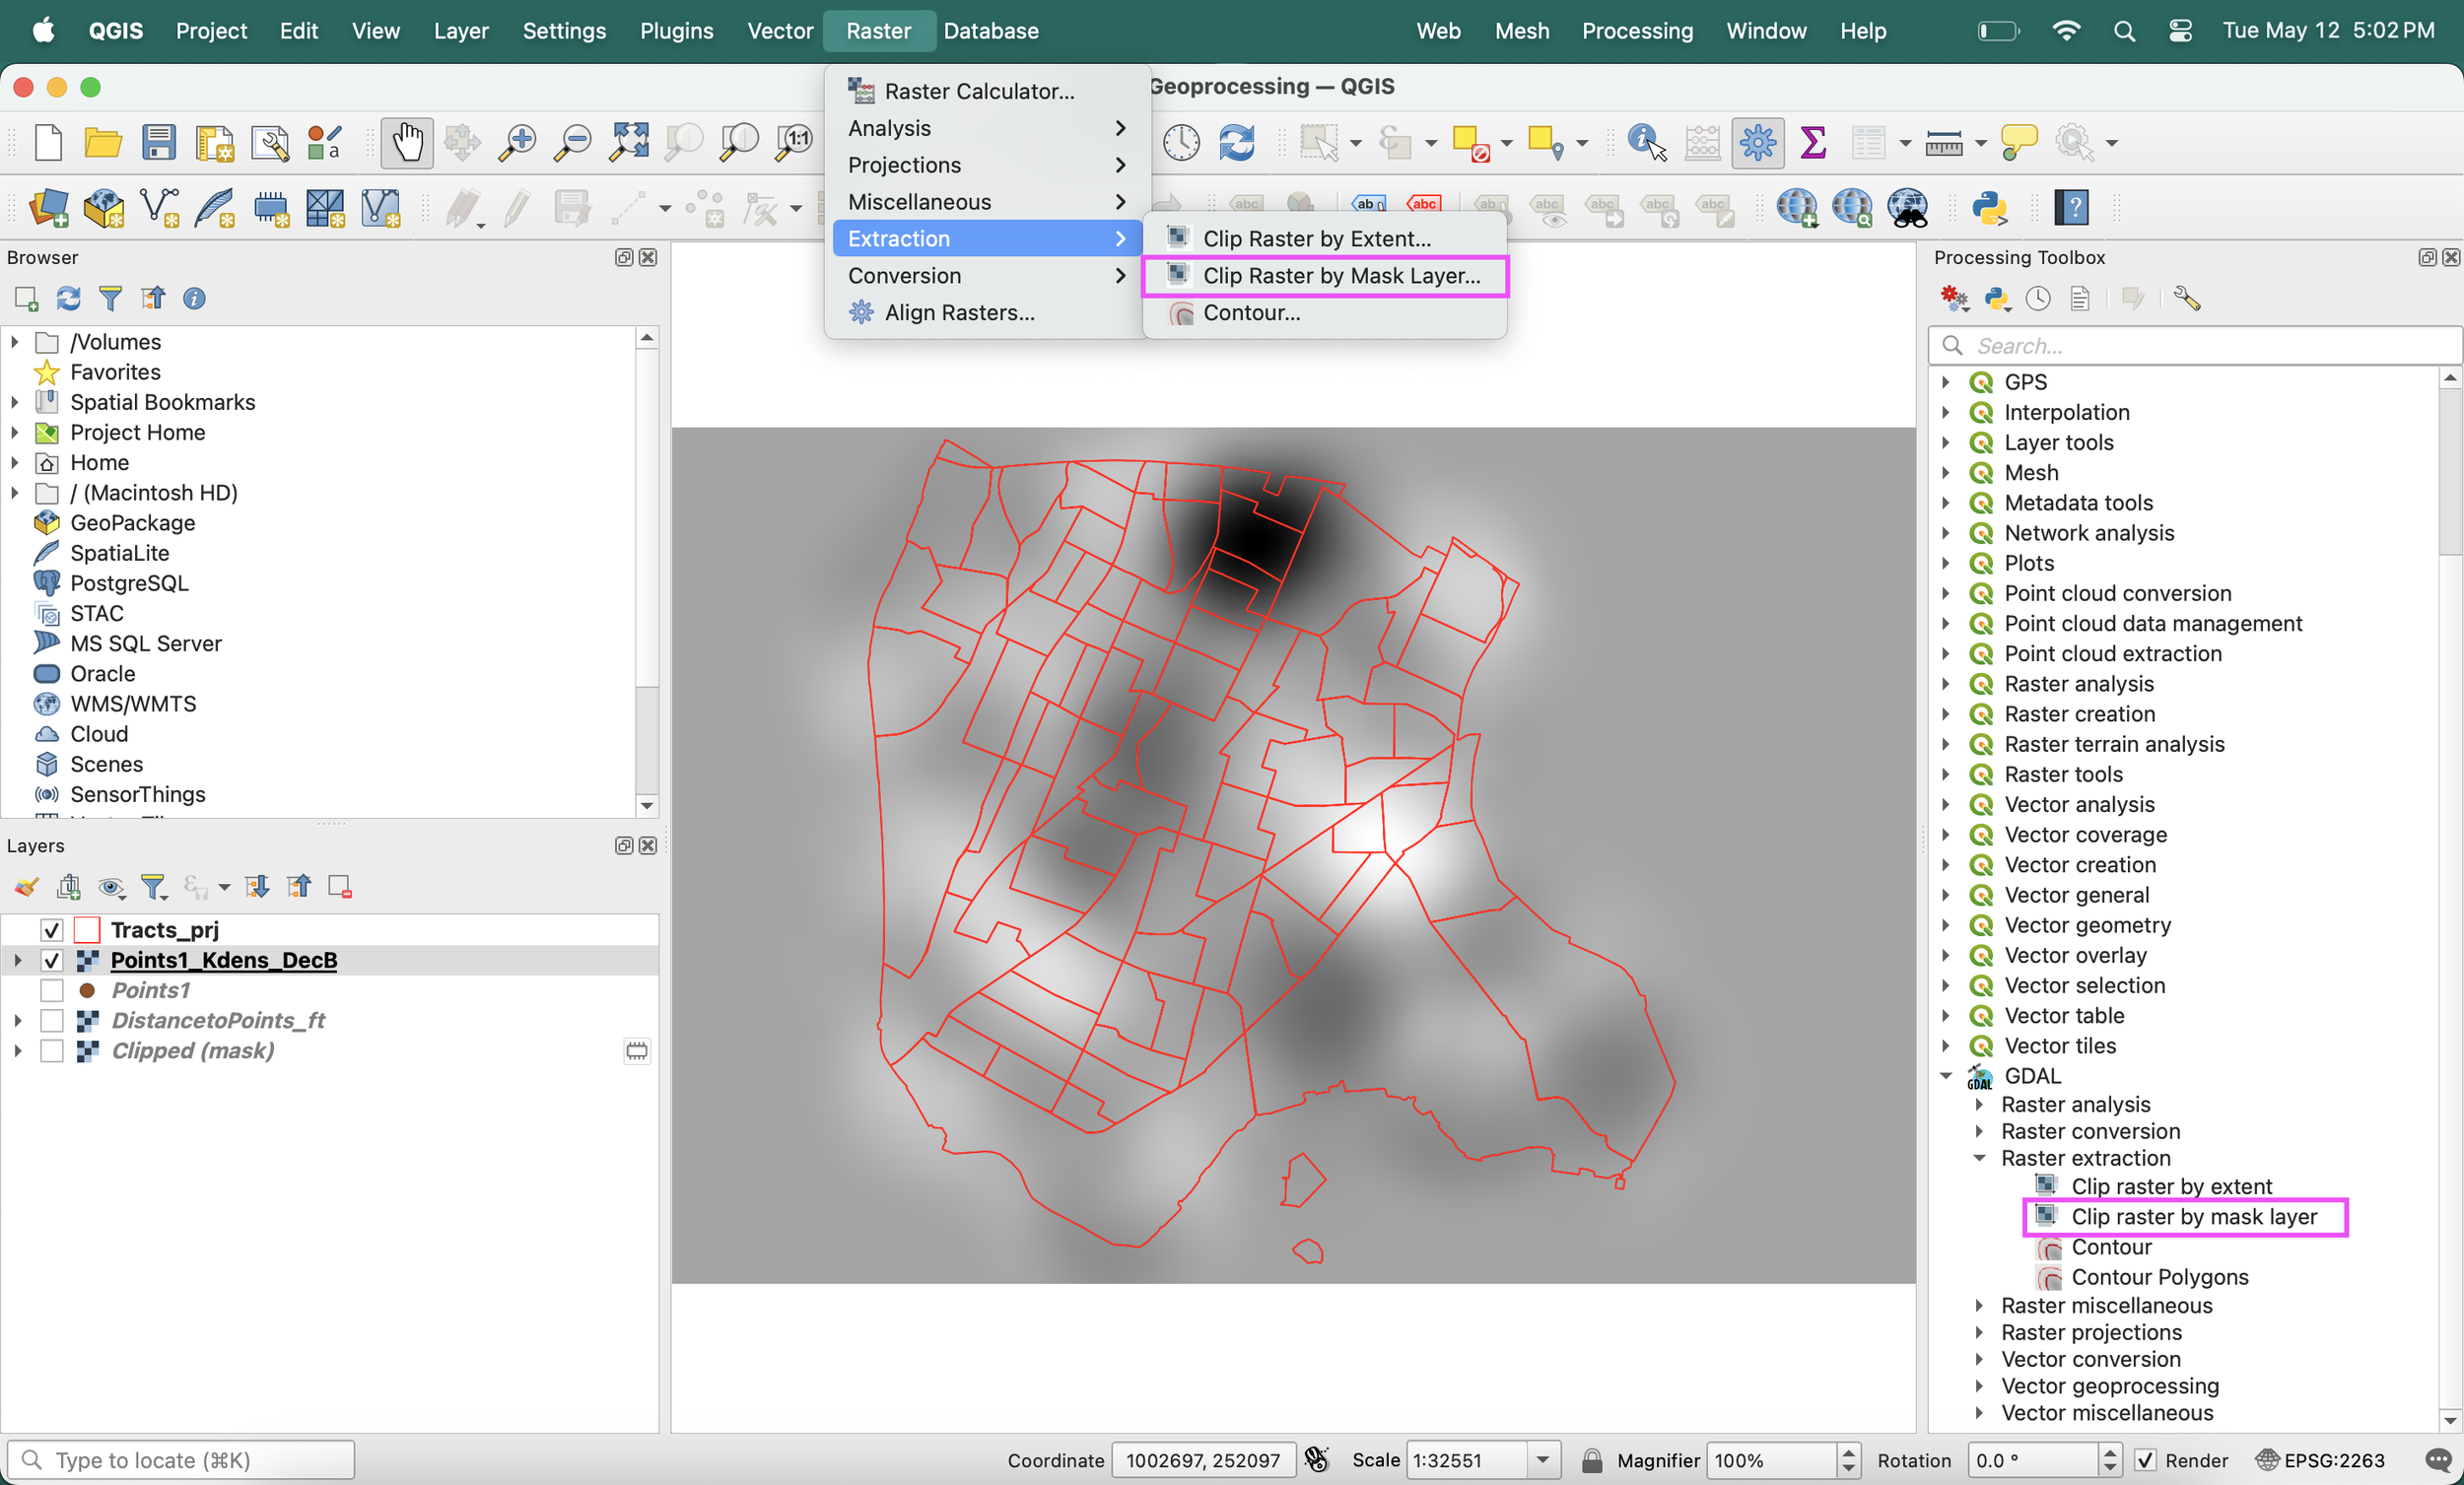Image resolution: width=2464 pixels, height=1485 pixels.
Task: Click the New Project toolbar icon
Action: (x=48, y=143)
